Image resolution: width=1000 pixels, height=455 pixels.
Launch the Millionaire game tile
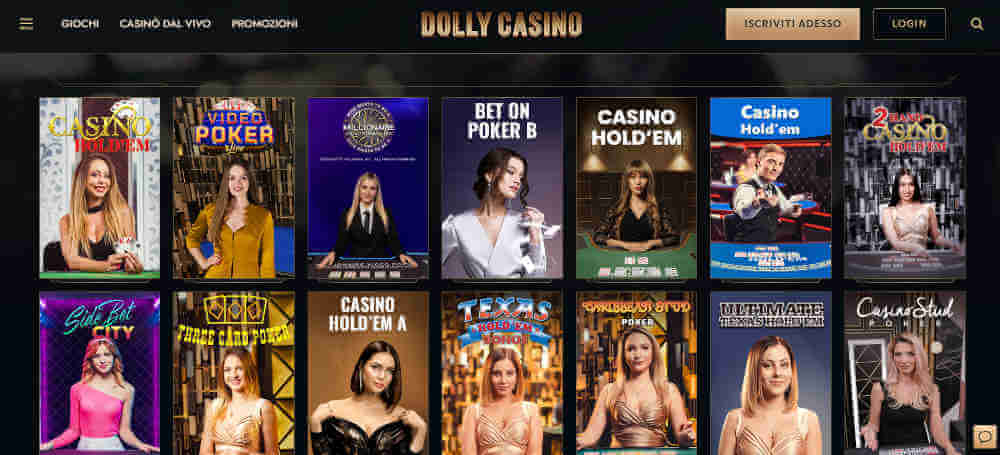[368, 188]
